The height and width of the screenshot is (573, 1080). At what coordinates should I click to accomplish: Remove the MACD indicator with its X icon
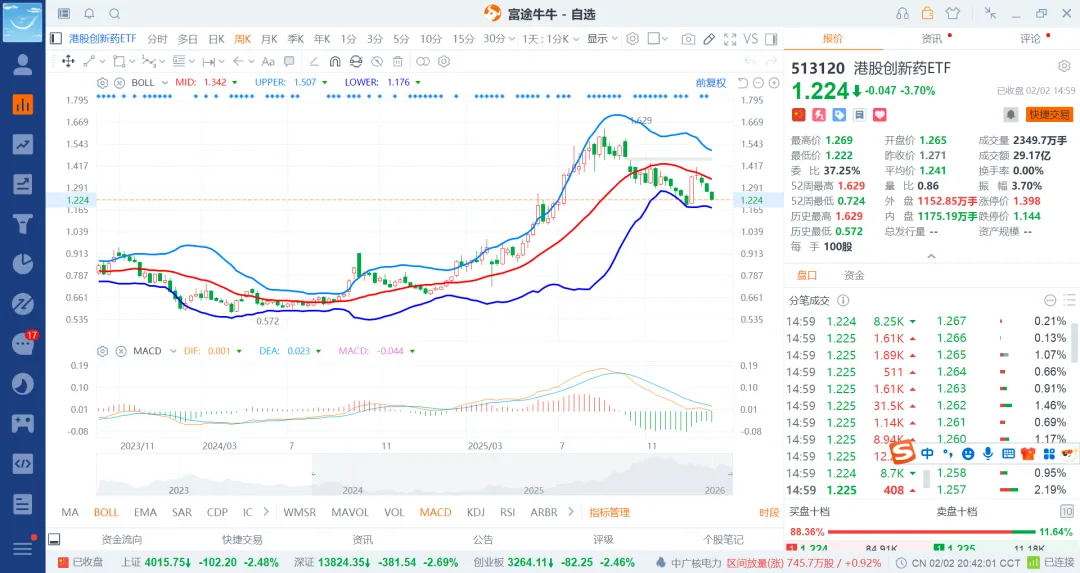pos(119,351)
